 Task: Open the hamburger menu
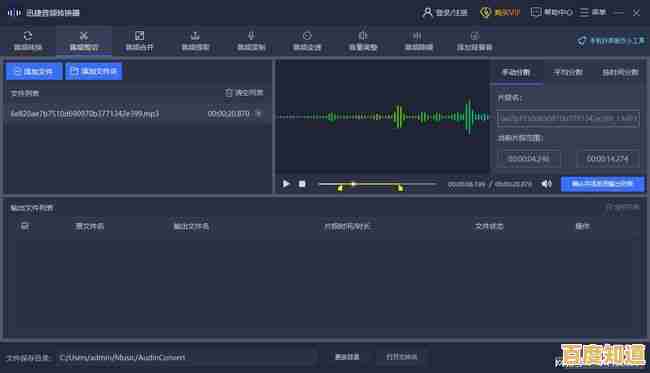pyautogui.click(x=593, y=12)
